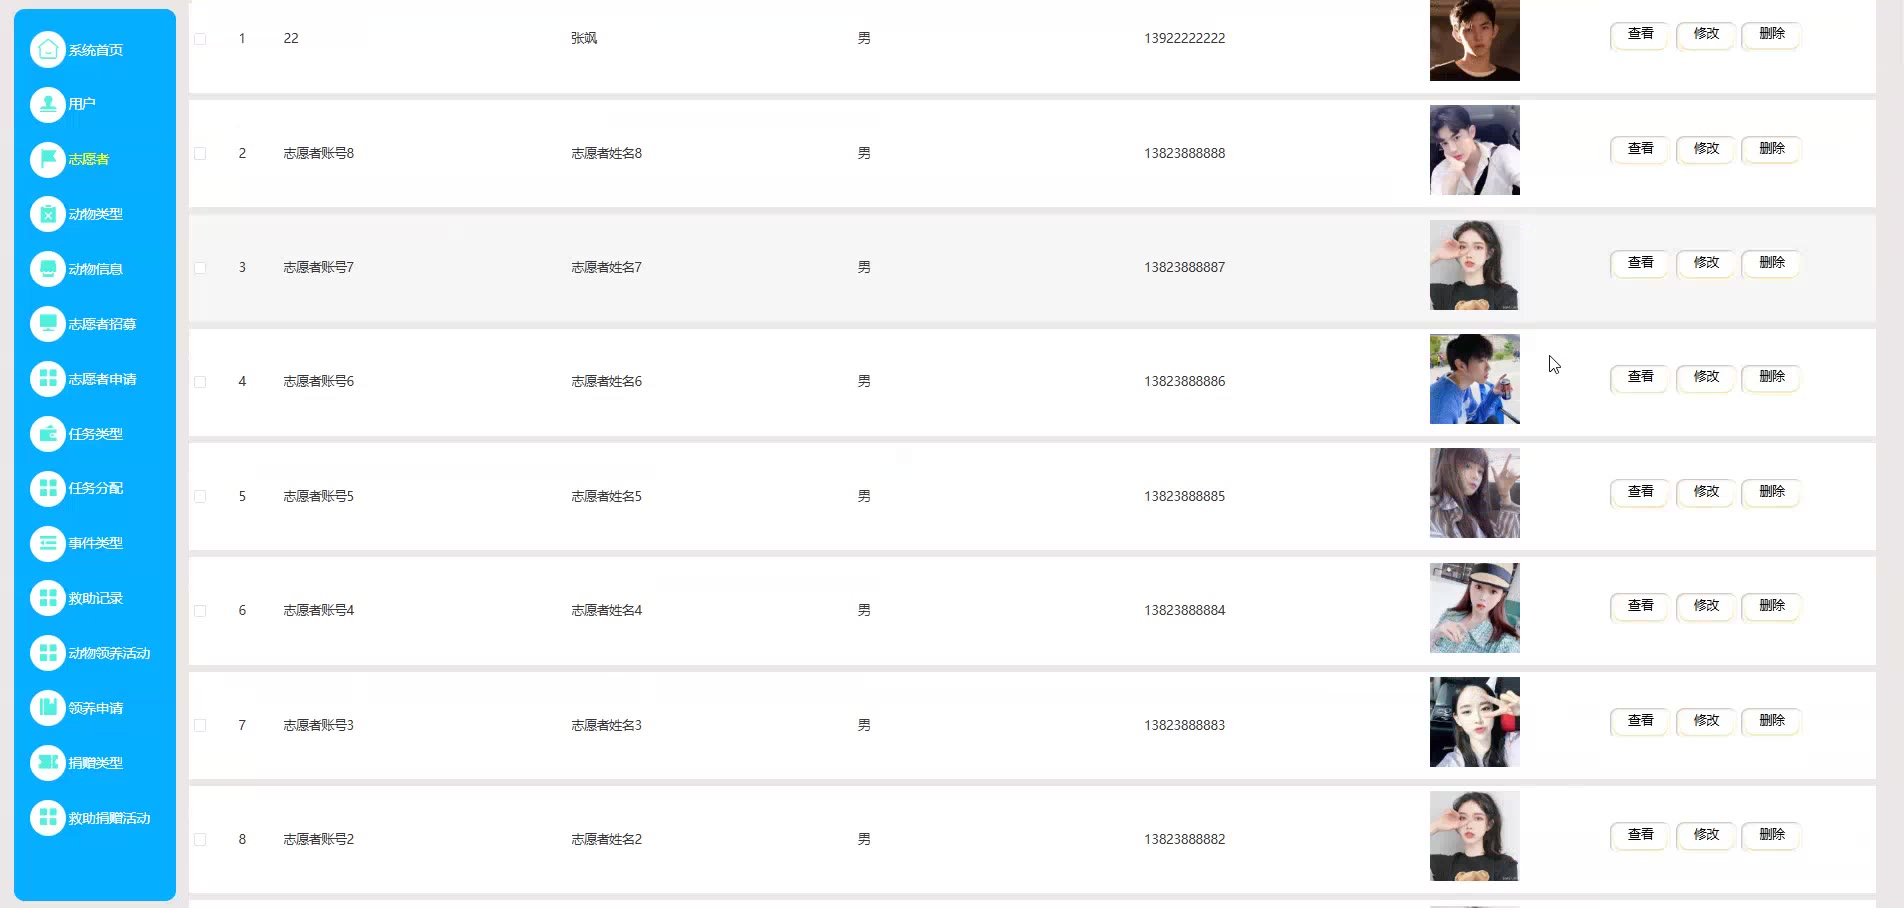This screenshot has height=908, width=1904.
Task: Click the 用户 user icon in sidebar
Action: click(x=47, y=104)
